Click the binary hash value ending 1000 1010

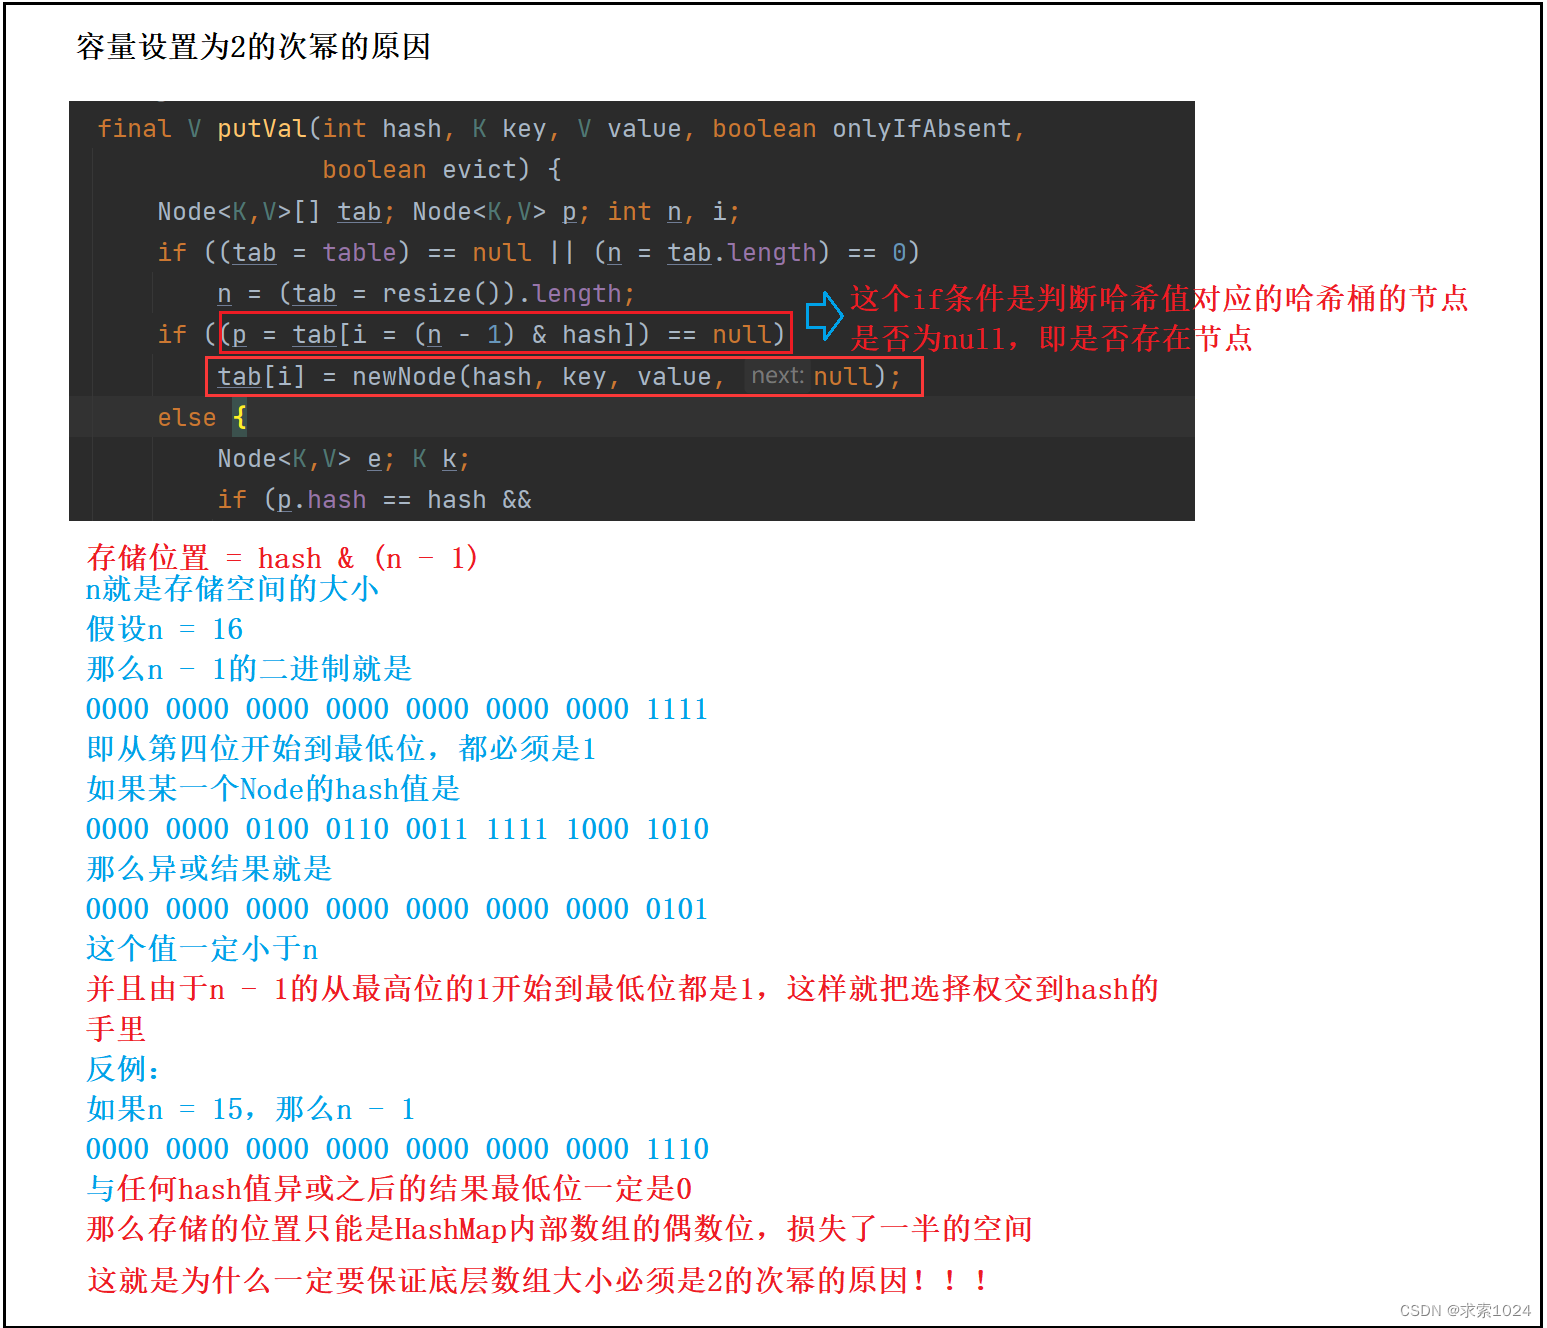(397, 829)
